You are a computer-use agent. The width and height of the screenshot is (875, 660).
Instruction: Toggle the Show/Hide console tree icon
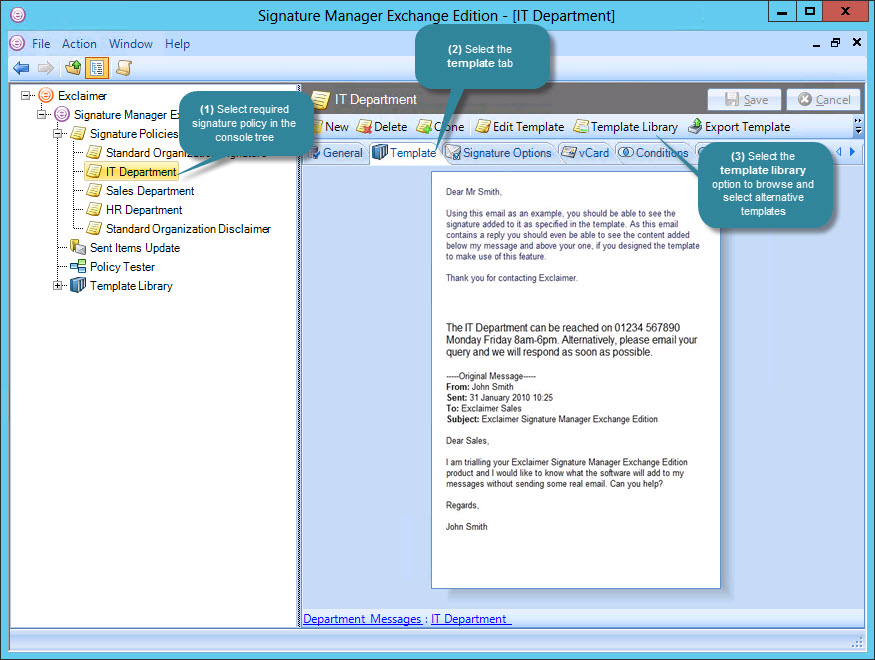coord(97,68)
